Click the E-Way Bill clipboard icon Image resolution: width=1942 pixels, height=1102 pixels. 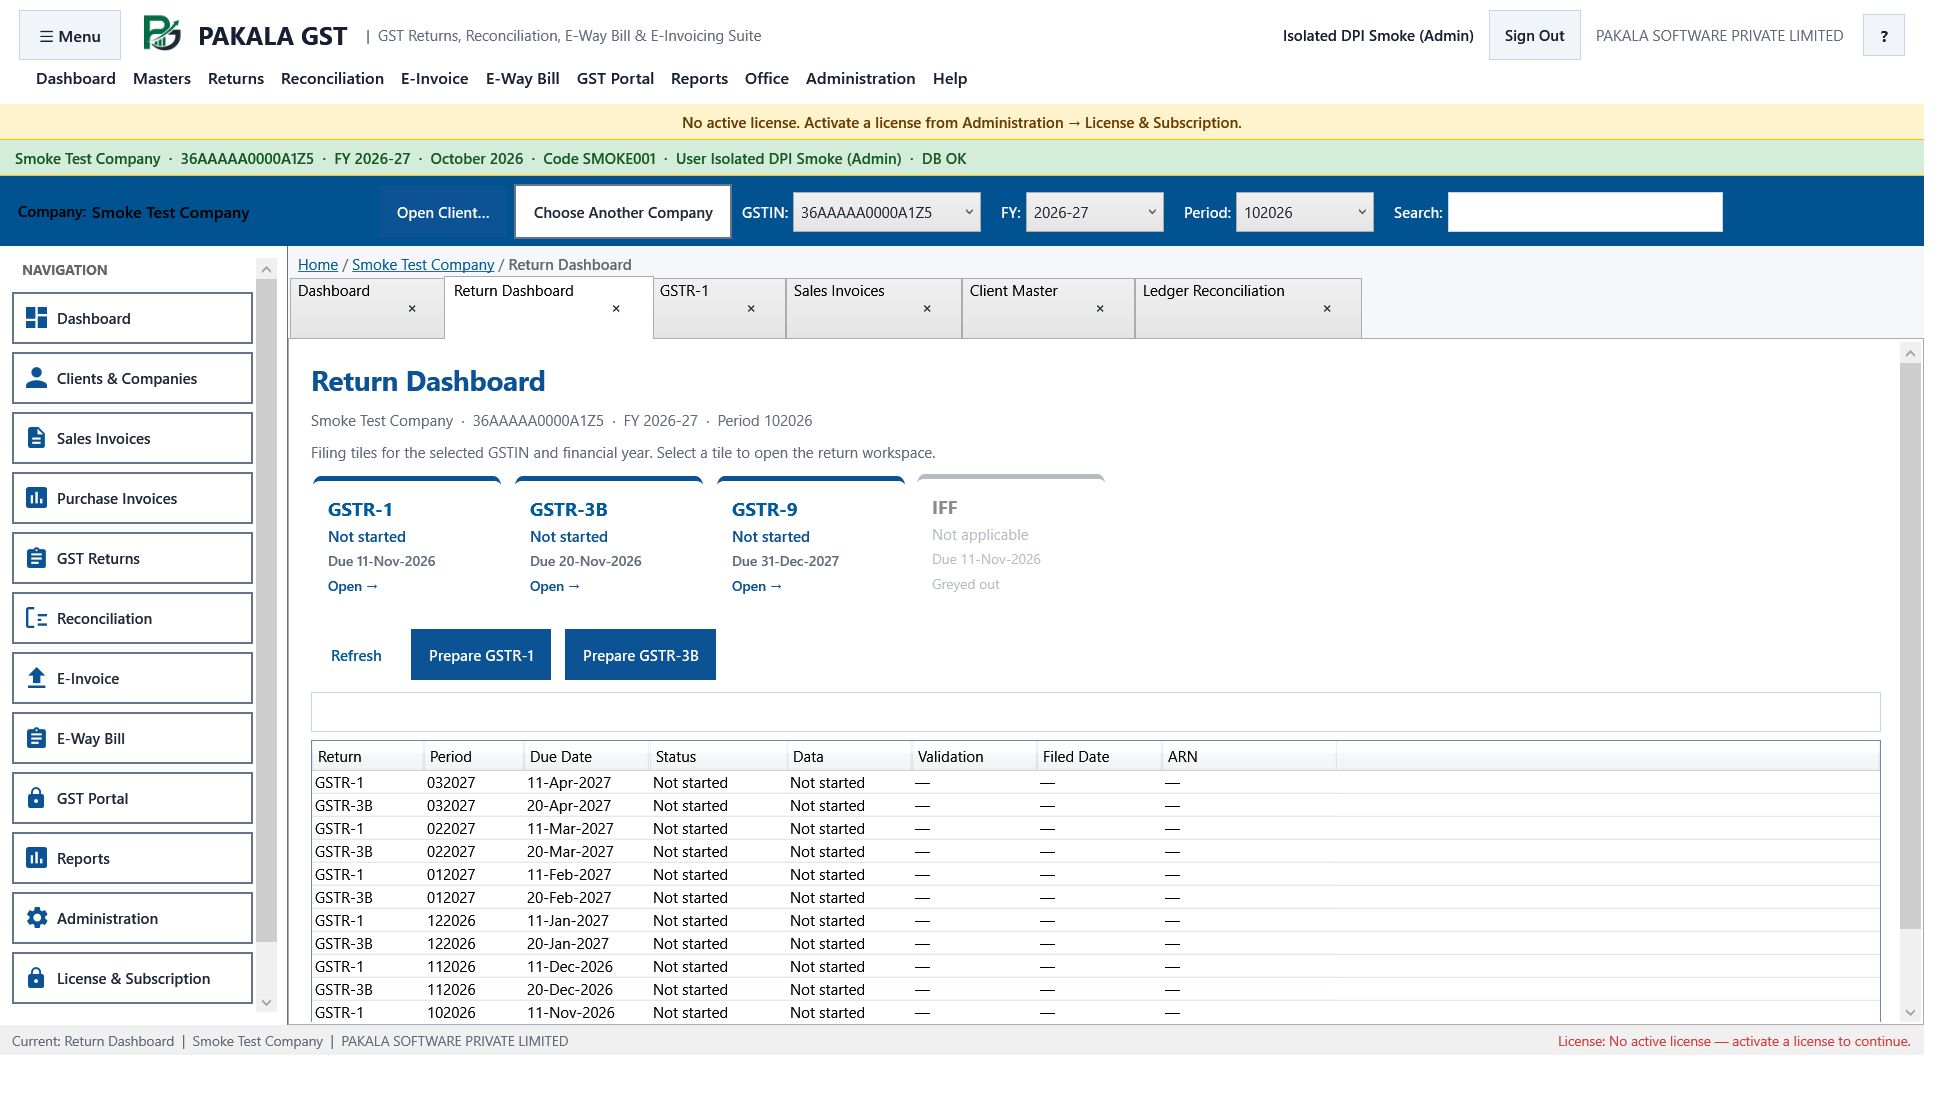[37, 738]
